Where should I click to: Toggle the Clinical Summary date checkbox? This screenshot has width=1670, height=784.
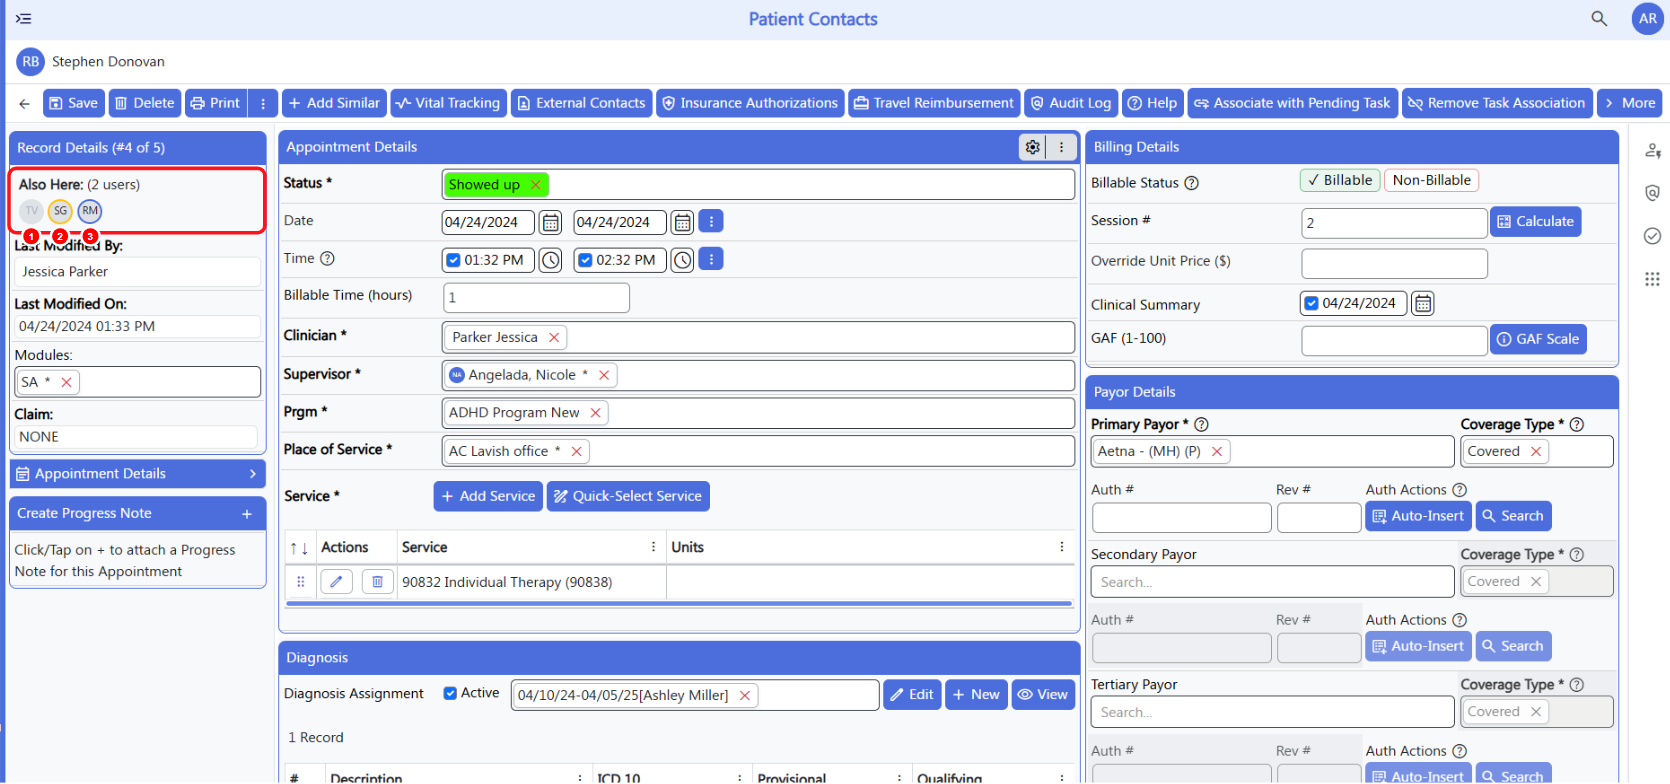(x=1311, y=303)
